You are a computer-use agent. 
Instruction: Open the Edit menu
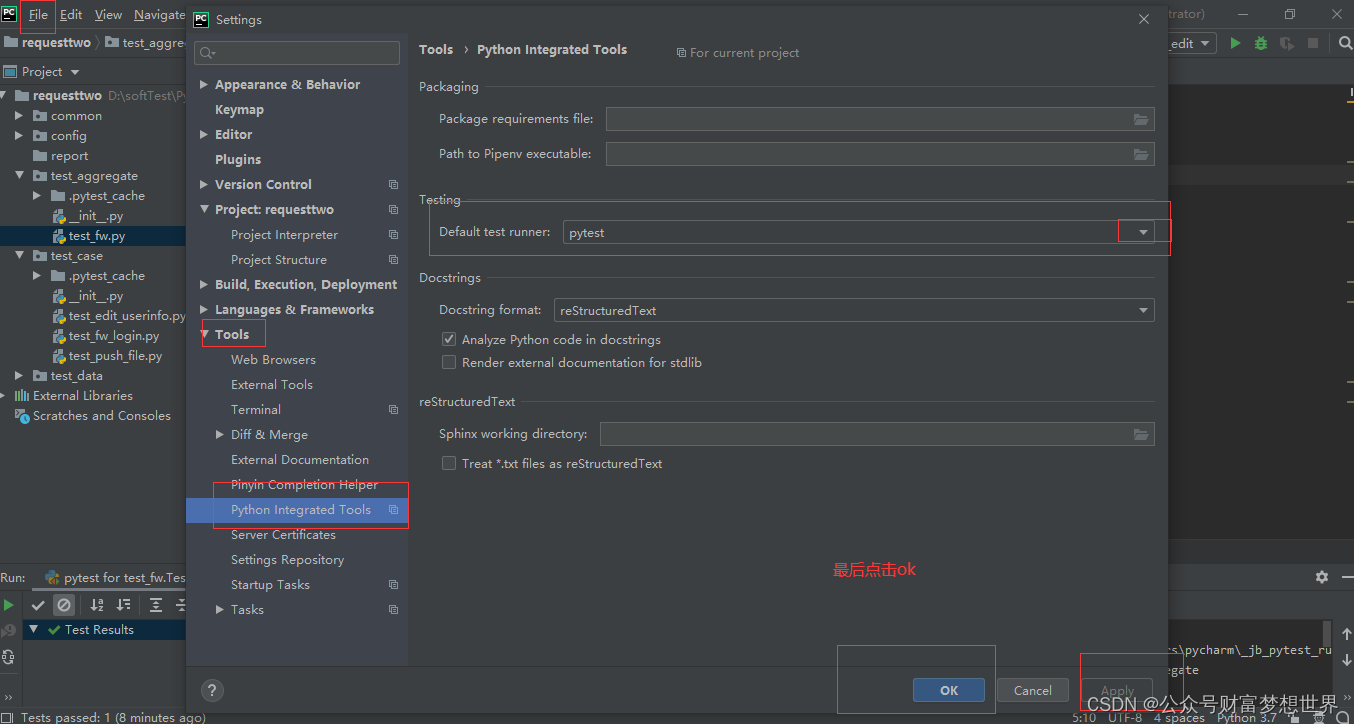tap(71, 15)
